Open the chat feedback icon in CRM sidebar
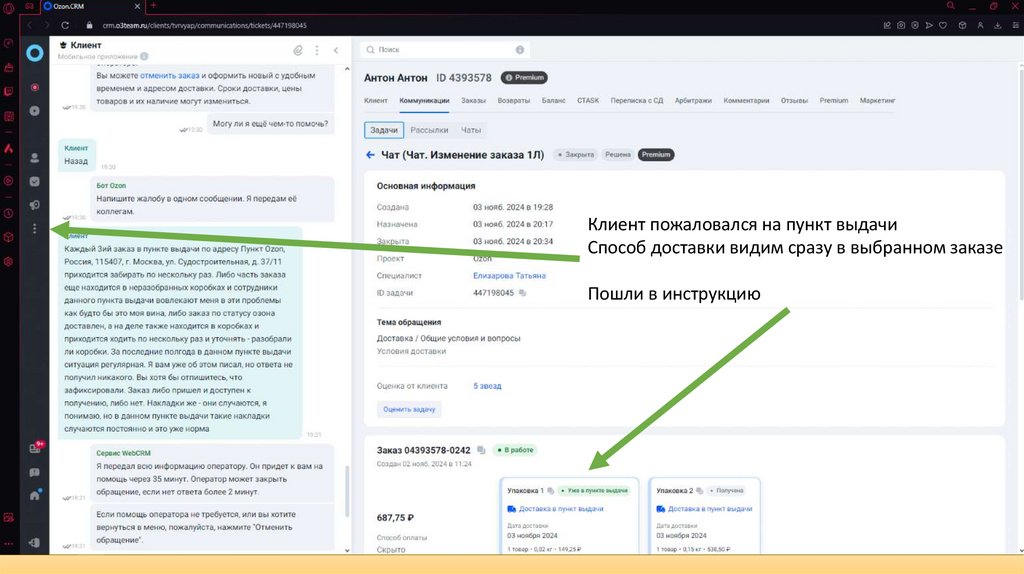Image resolution: width=1024 pixels, height=574 pixels. point(35,472)
